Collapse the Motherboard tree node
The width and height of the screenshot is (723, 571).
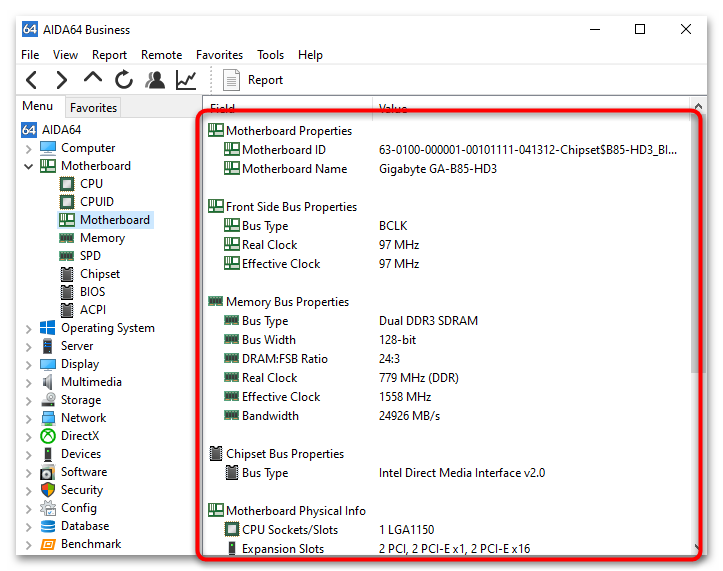pos(29,167)
